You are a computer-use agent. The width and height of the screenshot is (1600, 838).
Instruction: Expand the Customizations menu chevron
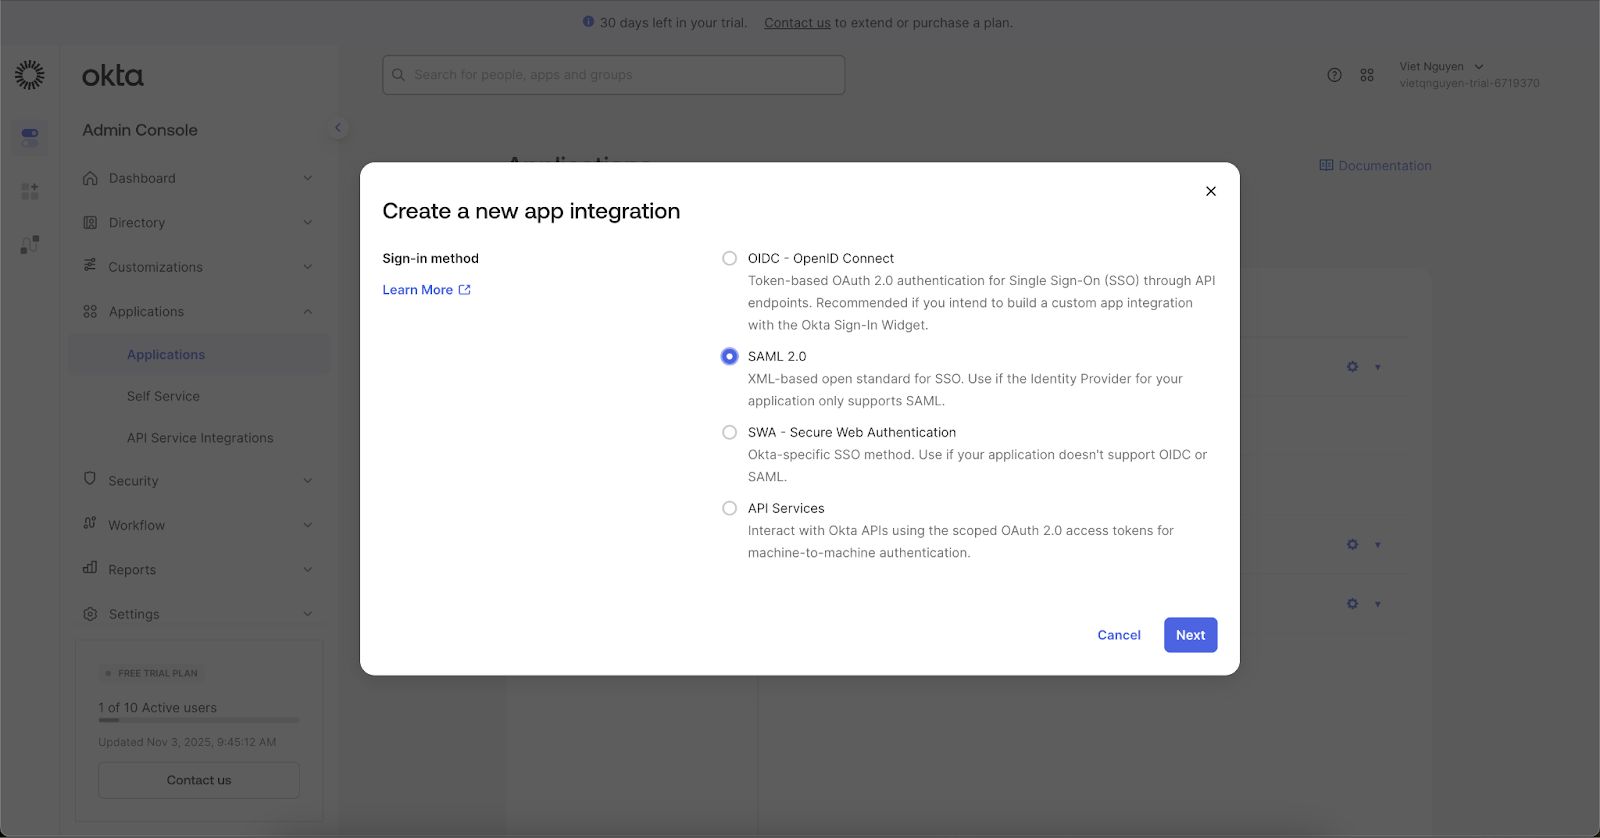pyautogui.click(x=308, y=267)
